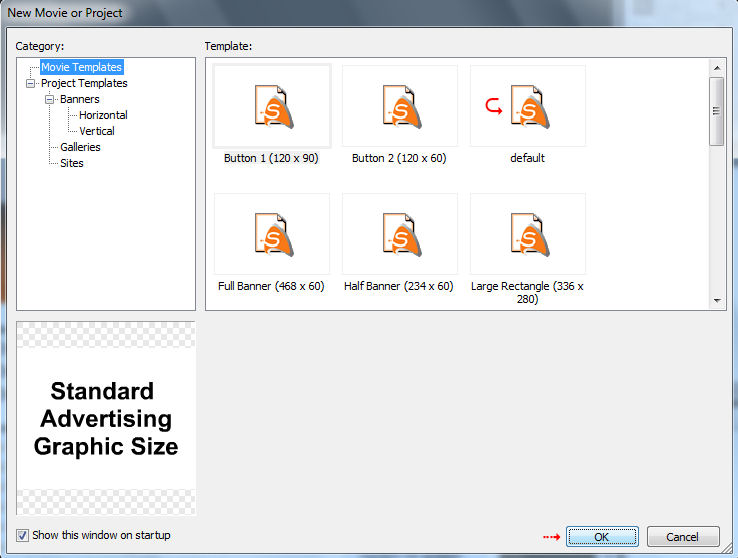Click the default template label
The width and height of the screenshot is (738, 558).
[527, 158]
